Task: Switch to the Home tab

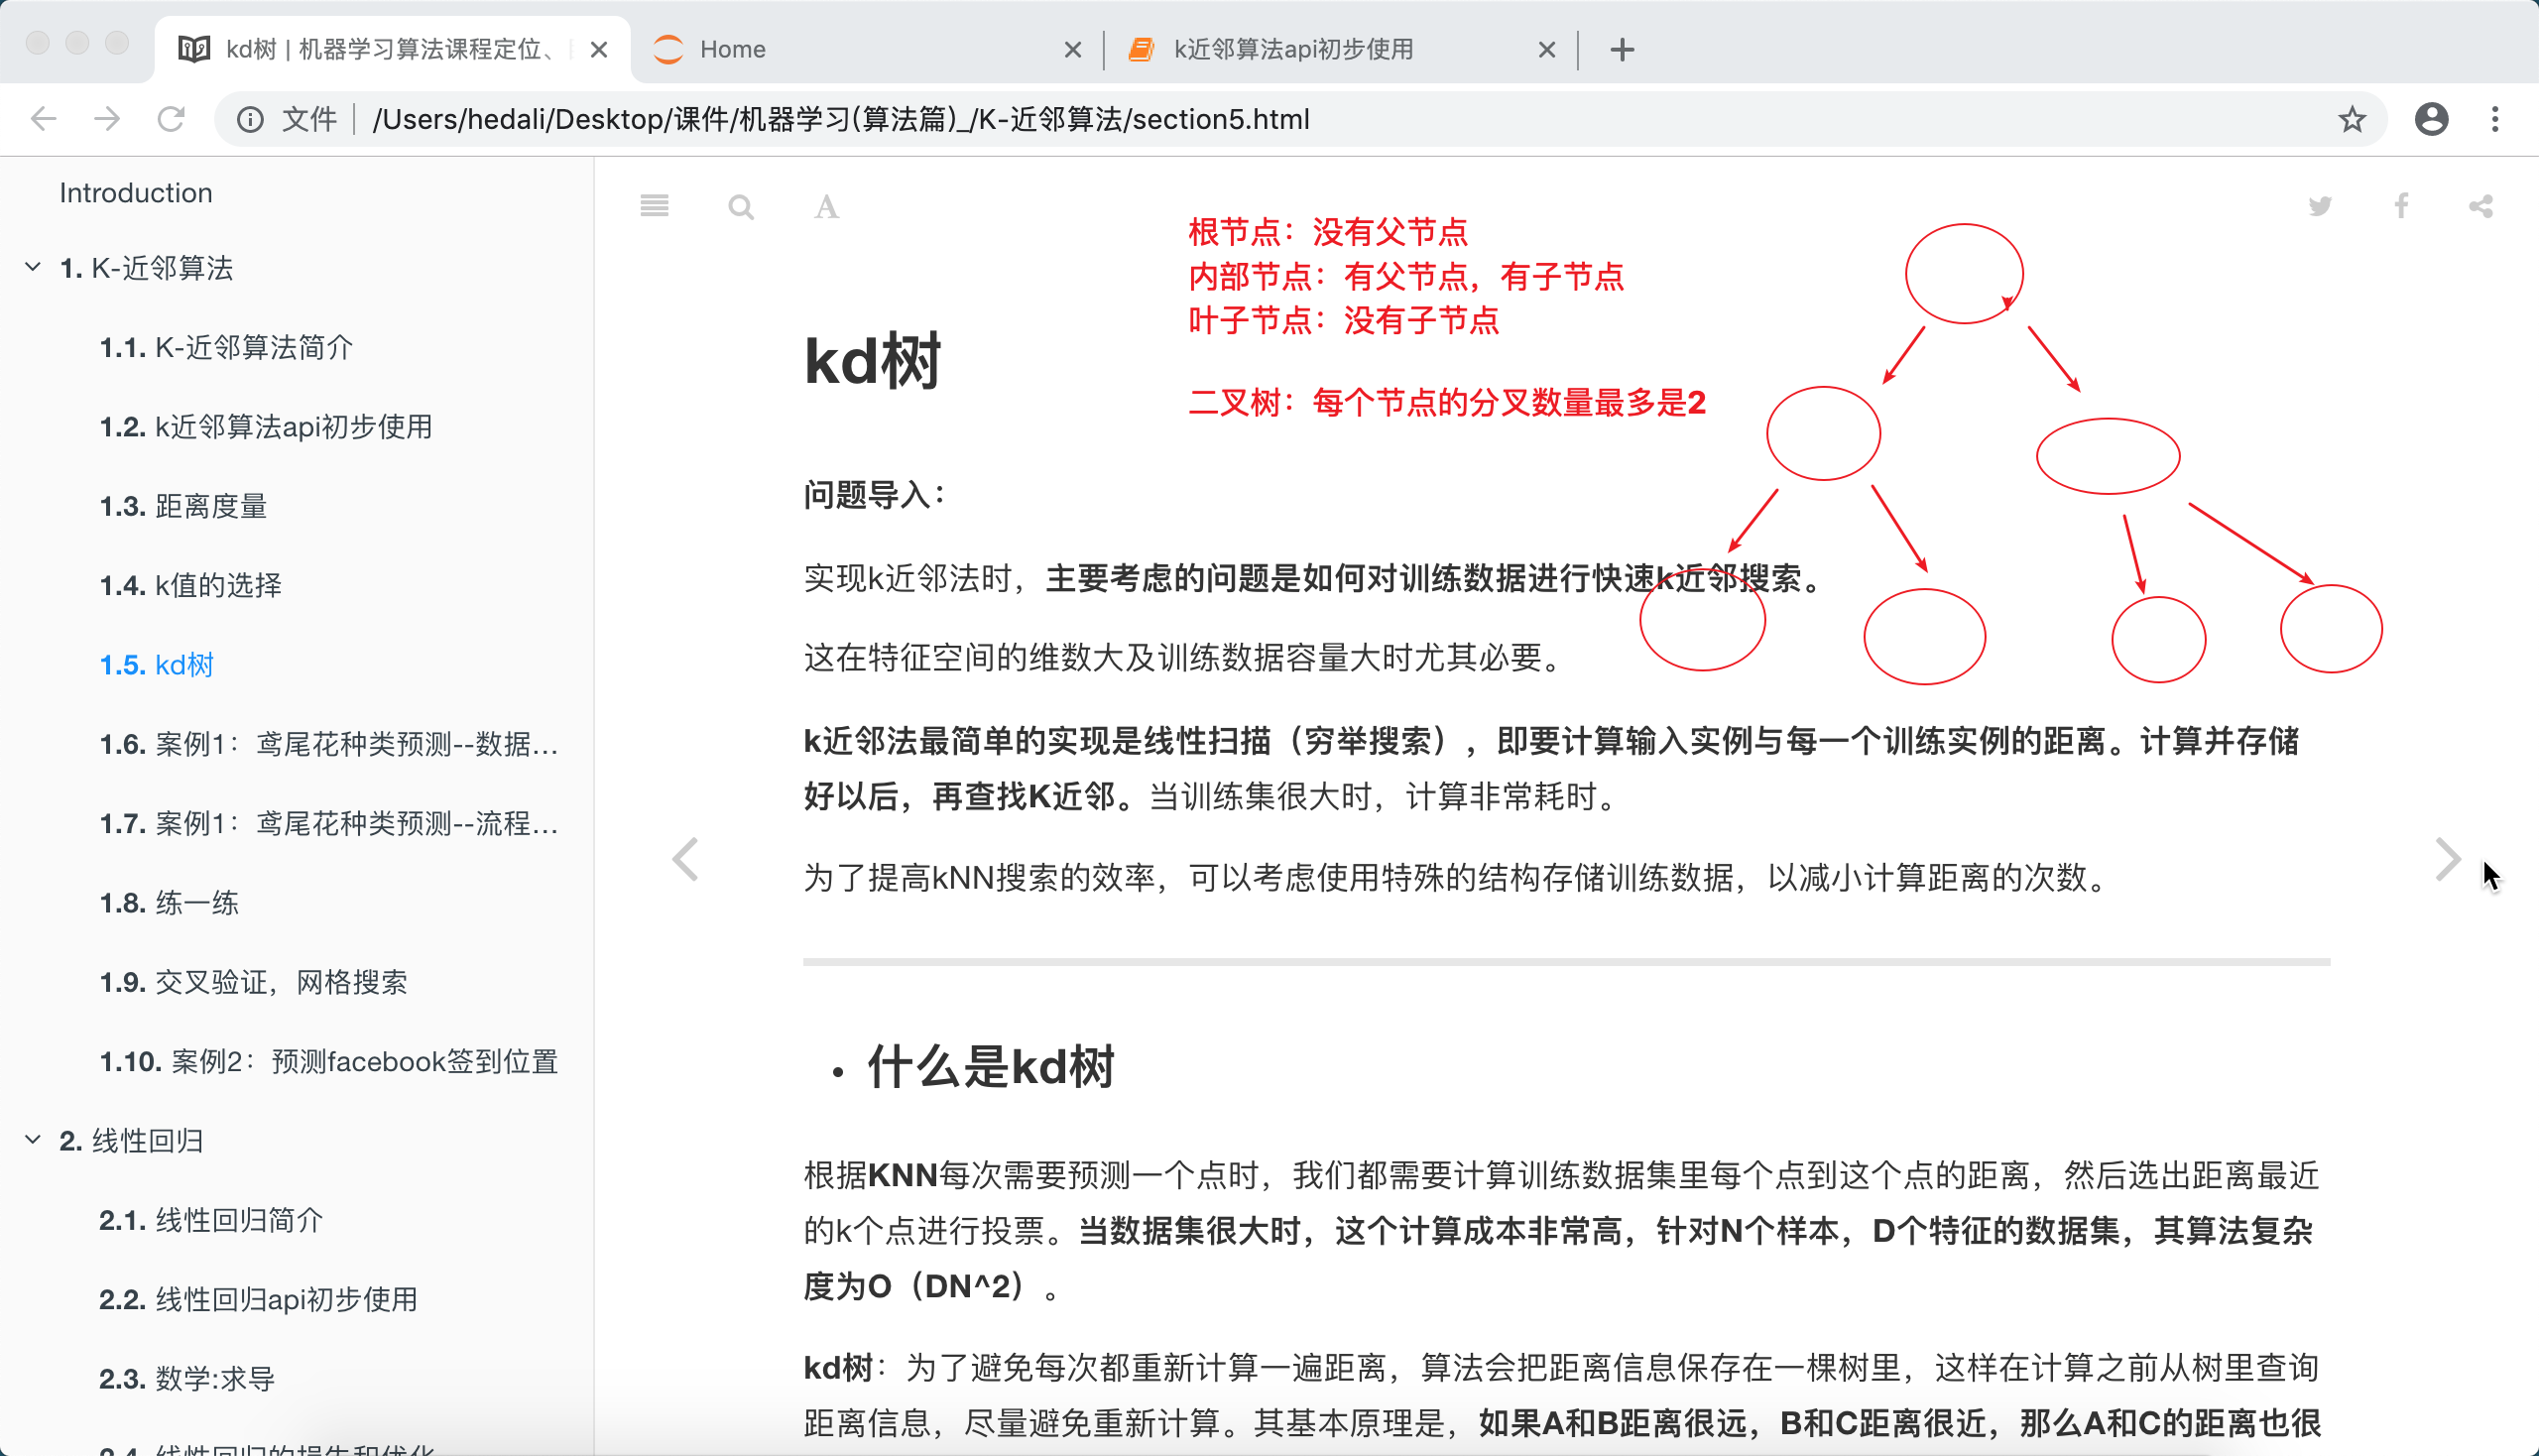Action: click(x=860, y=49)
